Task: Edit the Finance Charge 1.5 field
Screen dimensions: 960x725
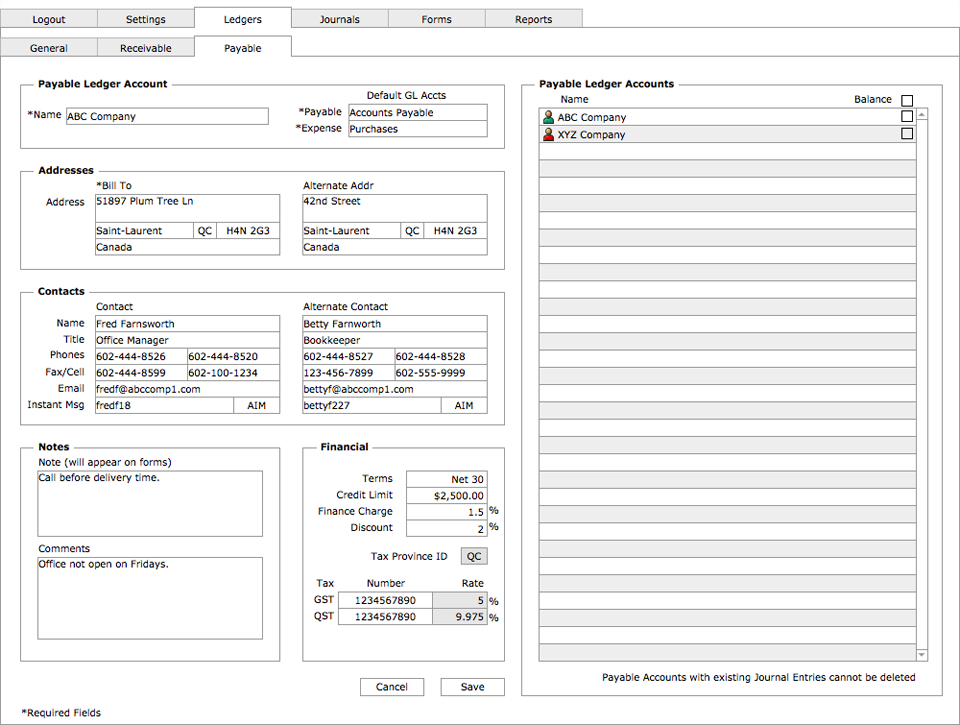Action: pos(447,512)
